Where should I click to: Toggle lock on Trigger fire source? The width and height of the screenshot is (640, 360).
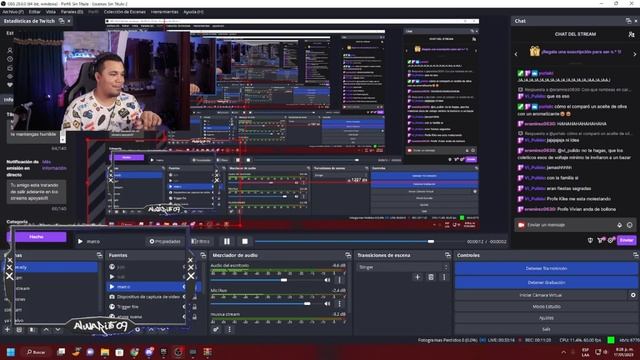point(195,307)
